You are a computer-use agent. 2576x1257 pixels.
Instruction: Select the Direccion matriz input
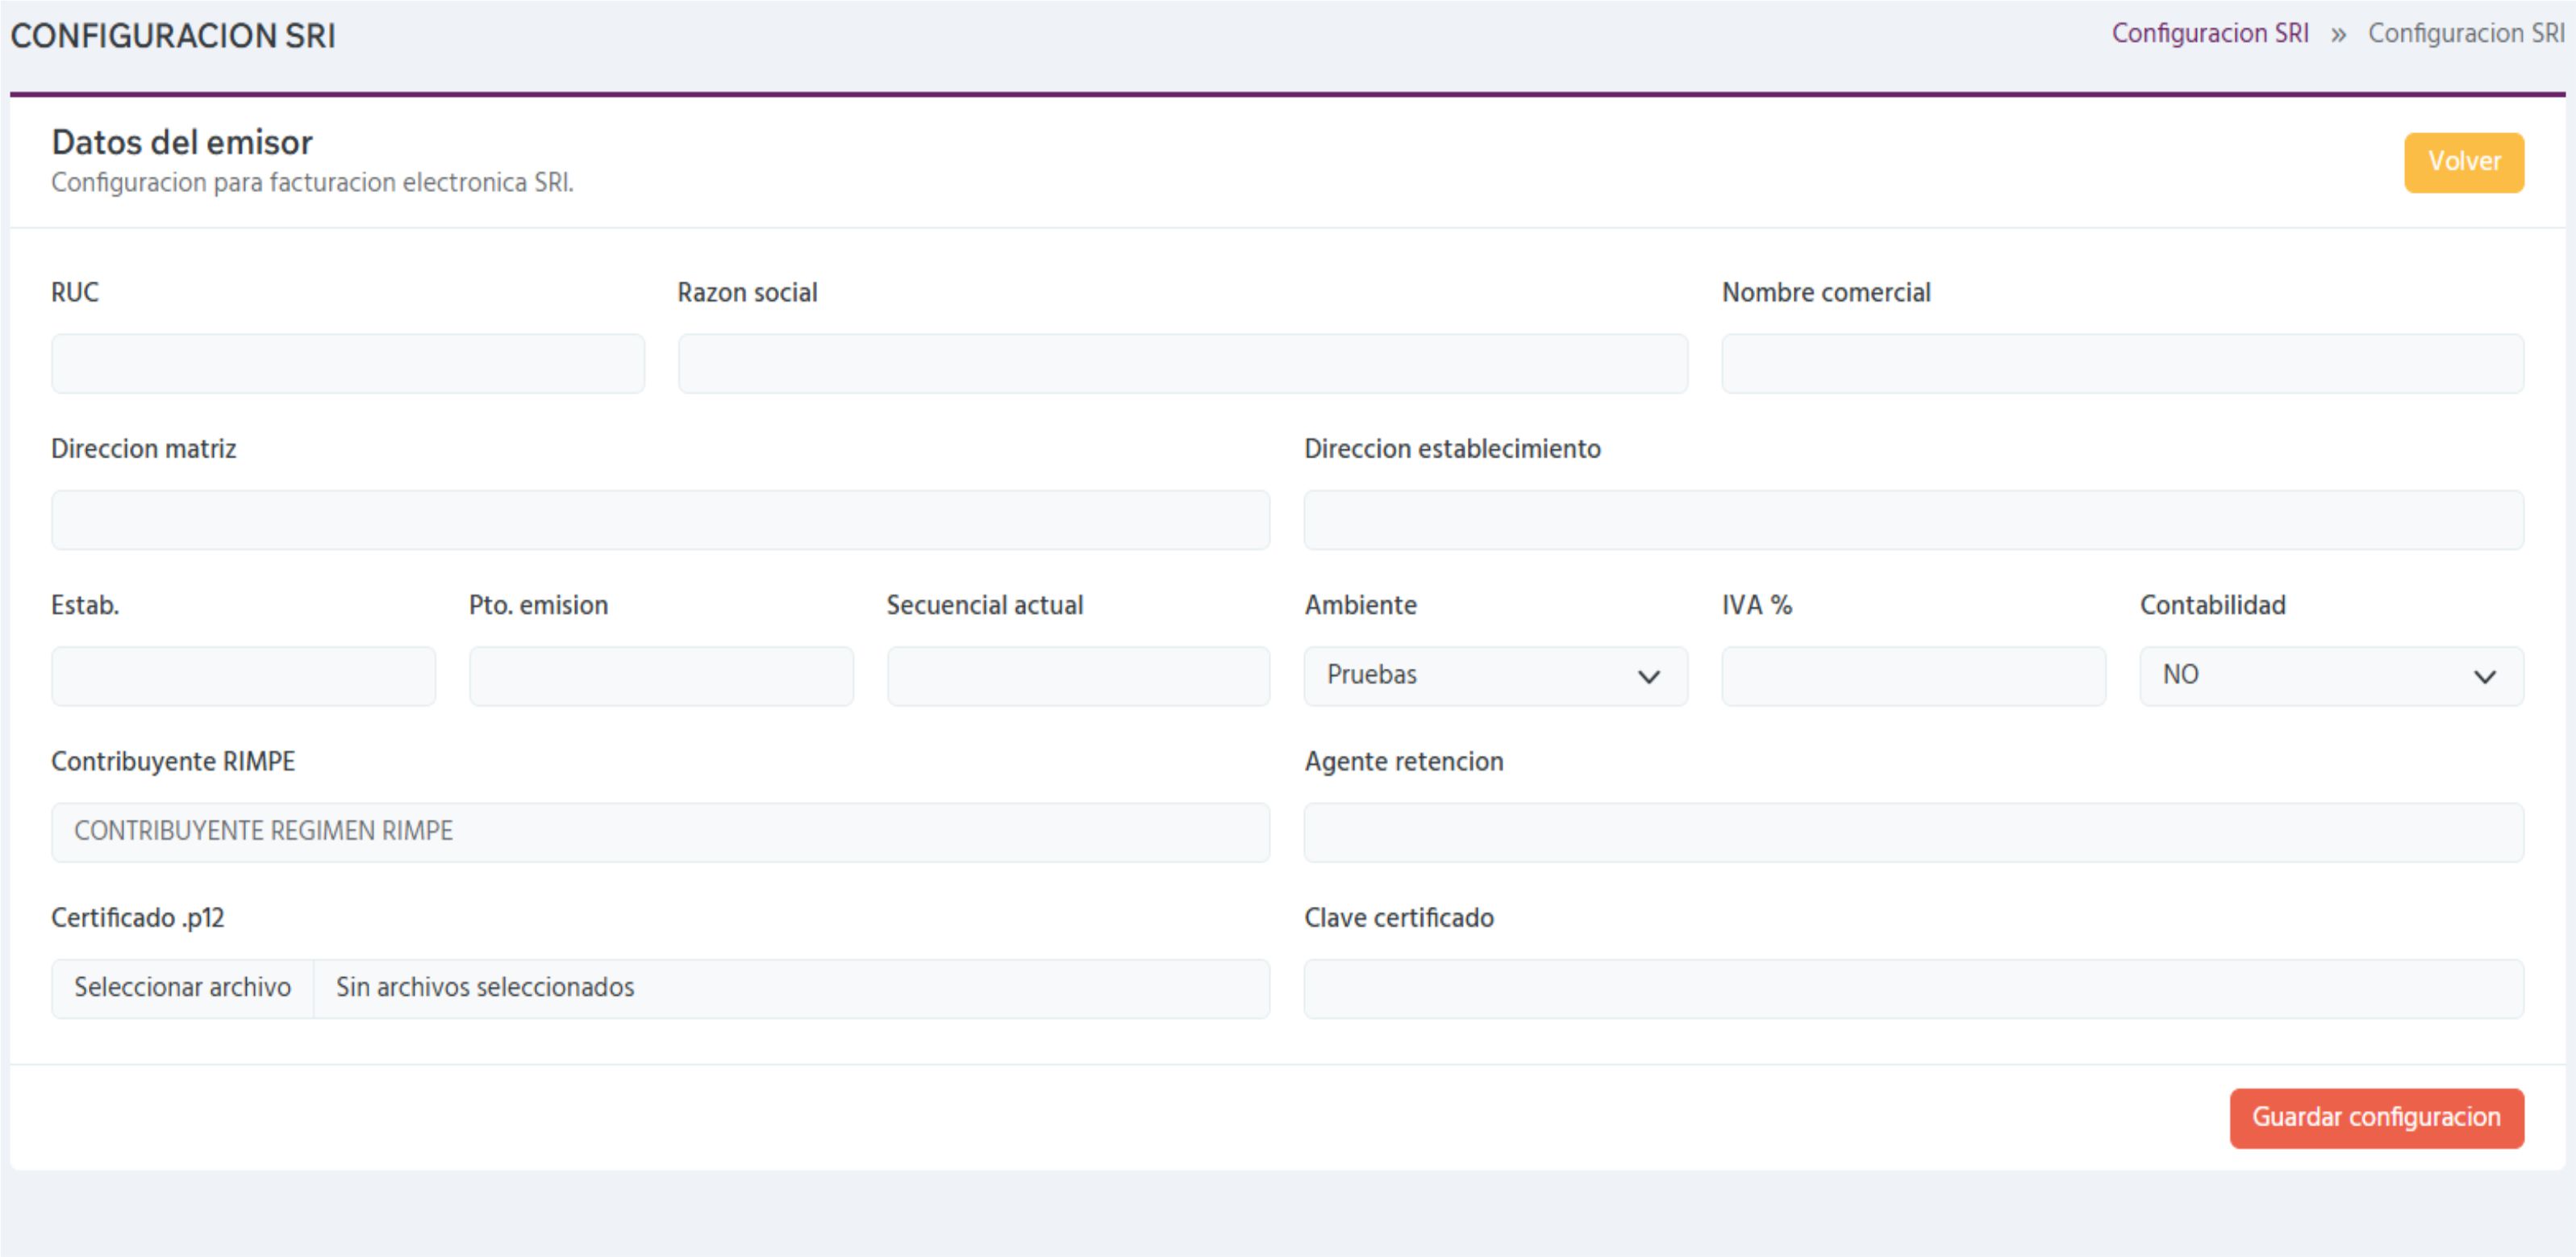660,519
